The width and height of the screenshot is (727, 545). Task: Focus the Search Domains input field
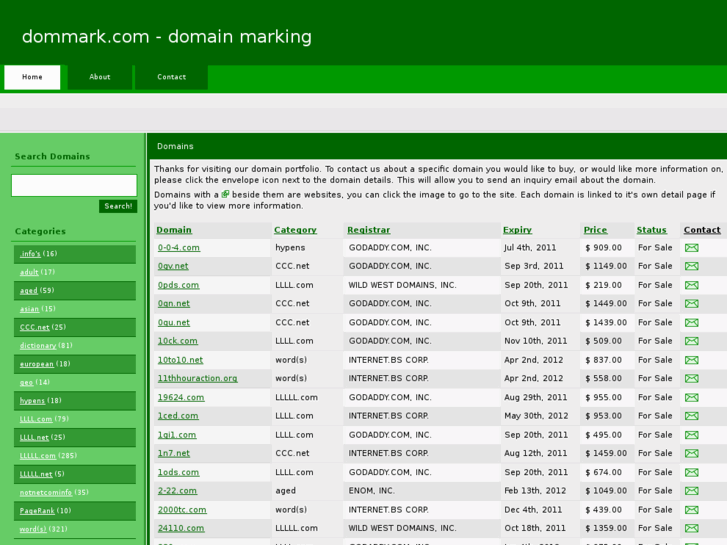click(x=74, y=186)
